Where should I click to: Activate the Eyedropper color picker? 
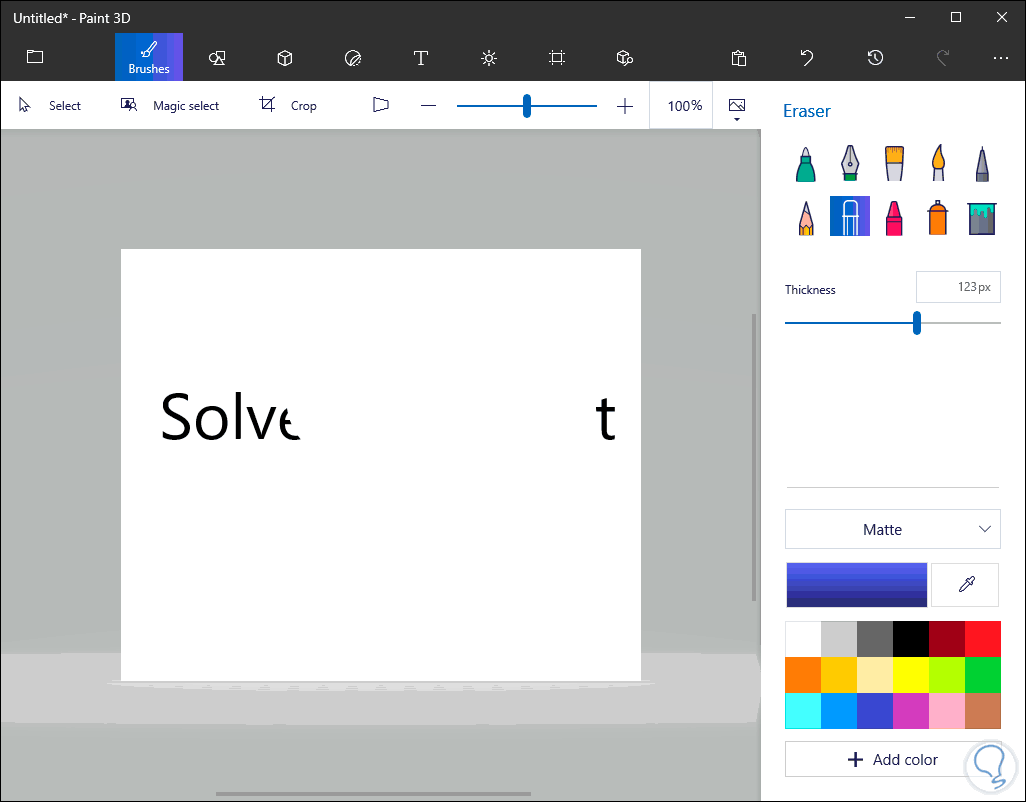point(965,585)
